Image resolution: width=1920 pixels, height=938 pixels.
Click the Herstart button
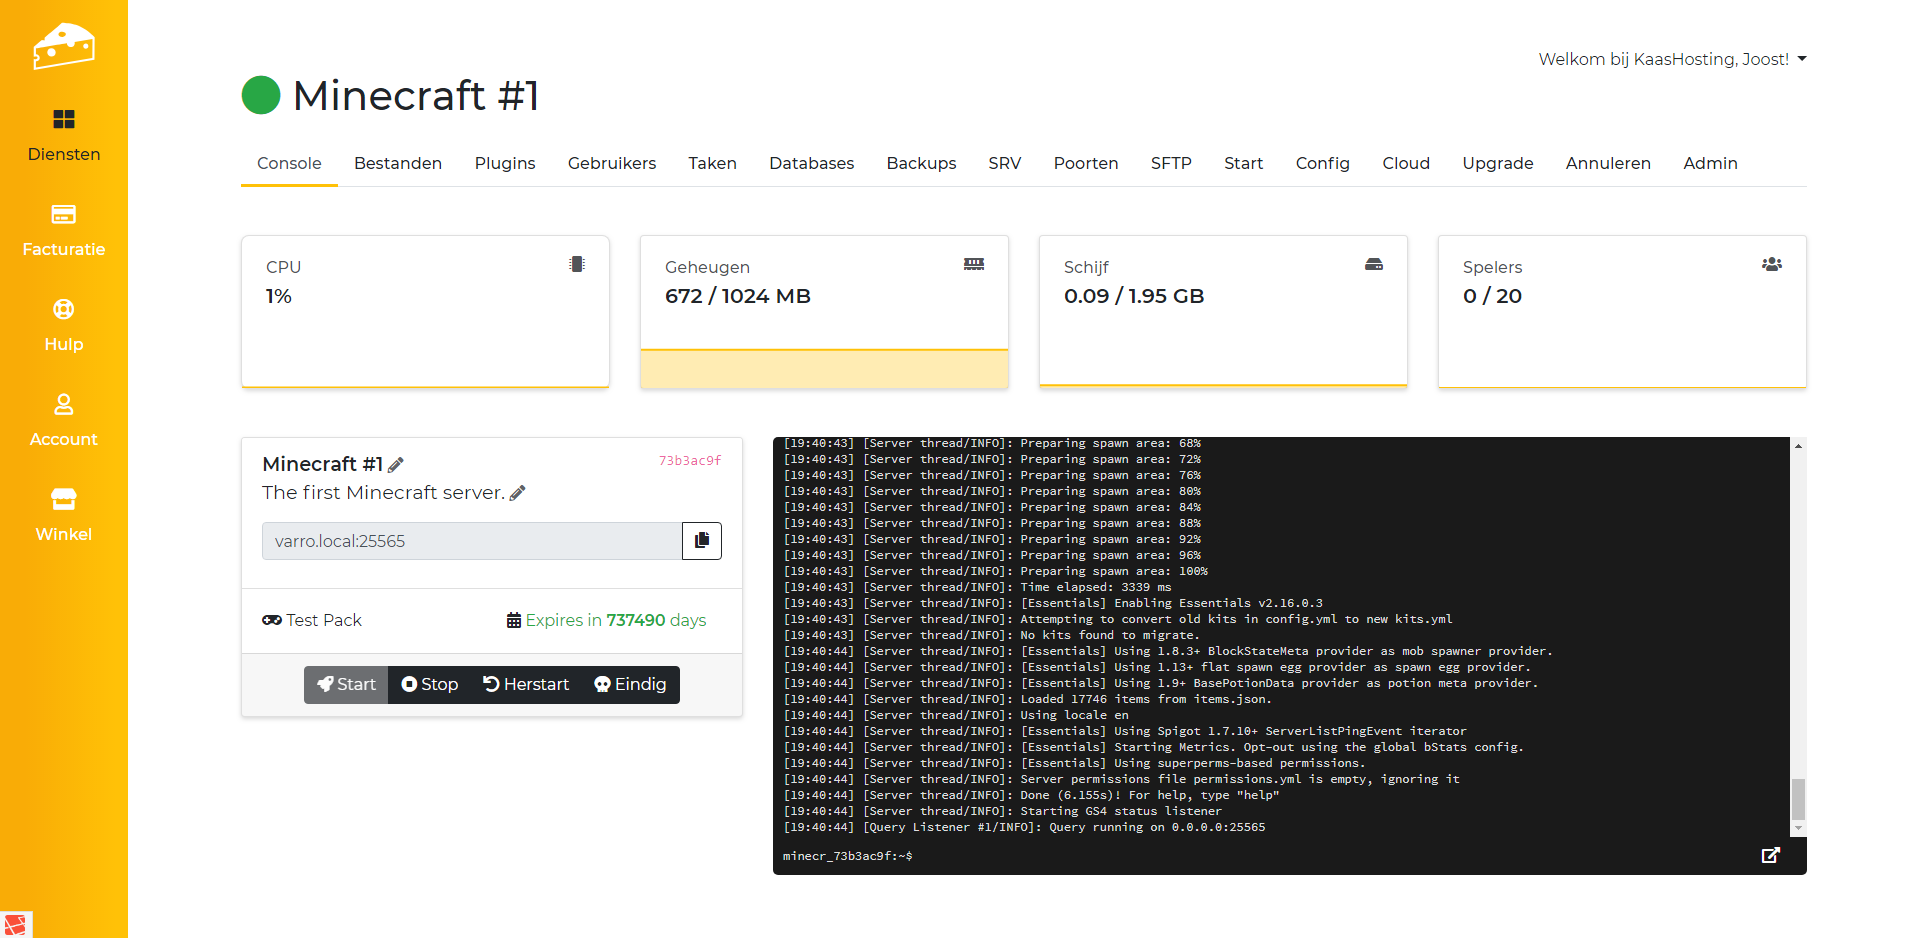(526, 685)
